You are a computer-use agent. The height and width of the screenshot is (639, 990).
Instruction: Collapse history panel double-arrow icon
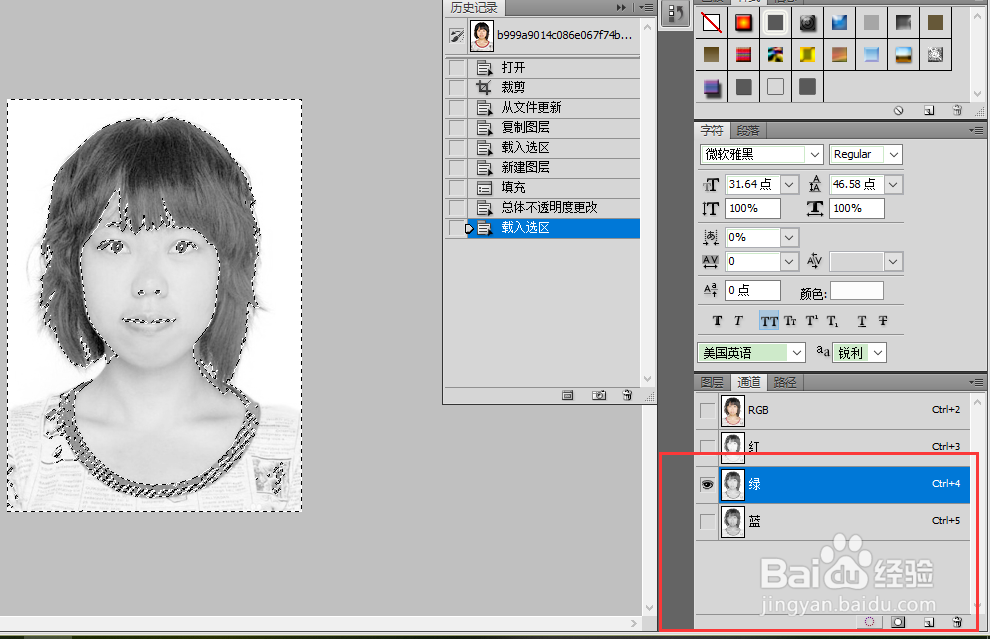tap(621, 8)
